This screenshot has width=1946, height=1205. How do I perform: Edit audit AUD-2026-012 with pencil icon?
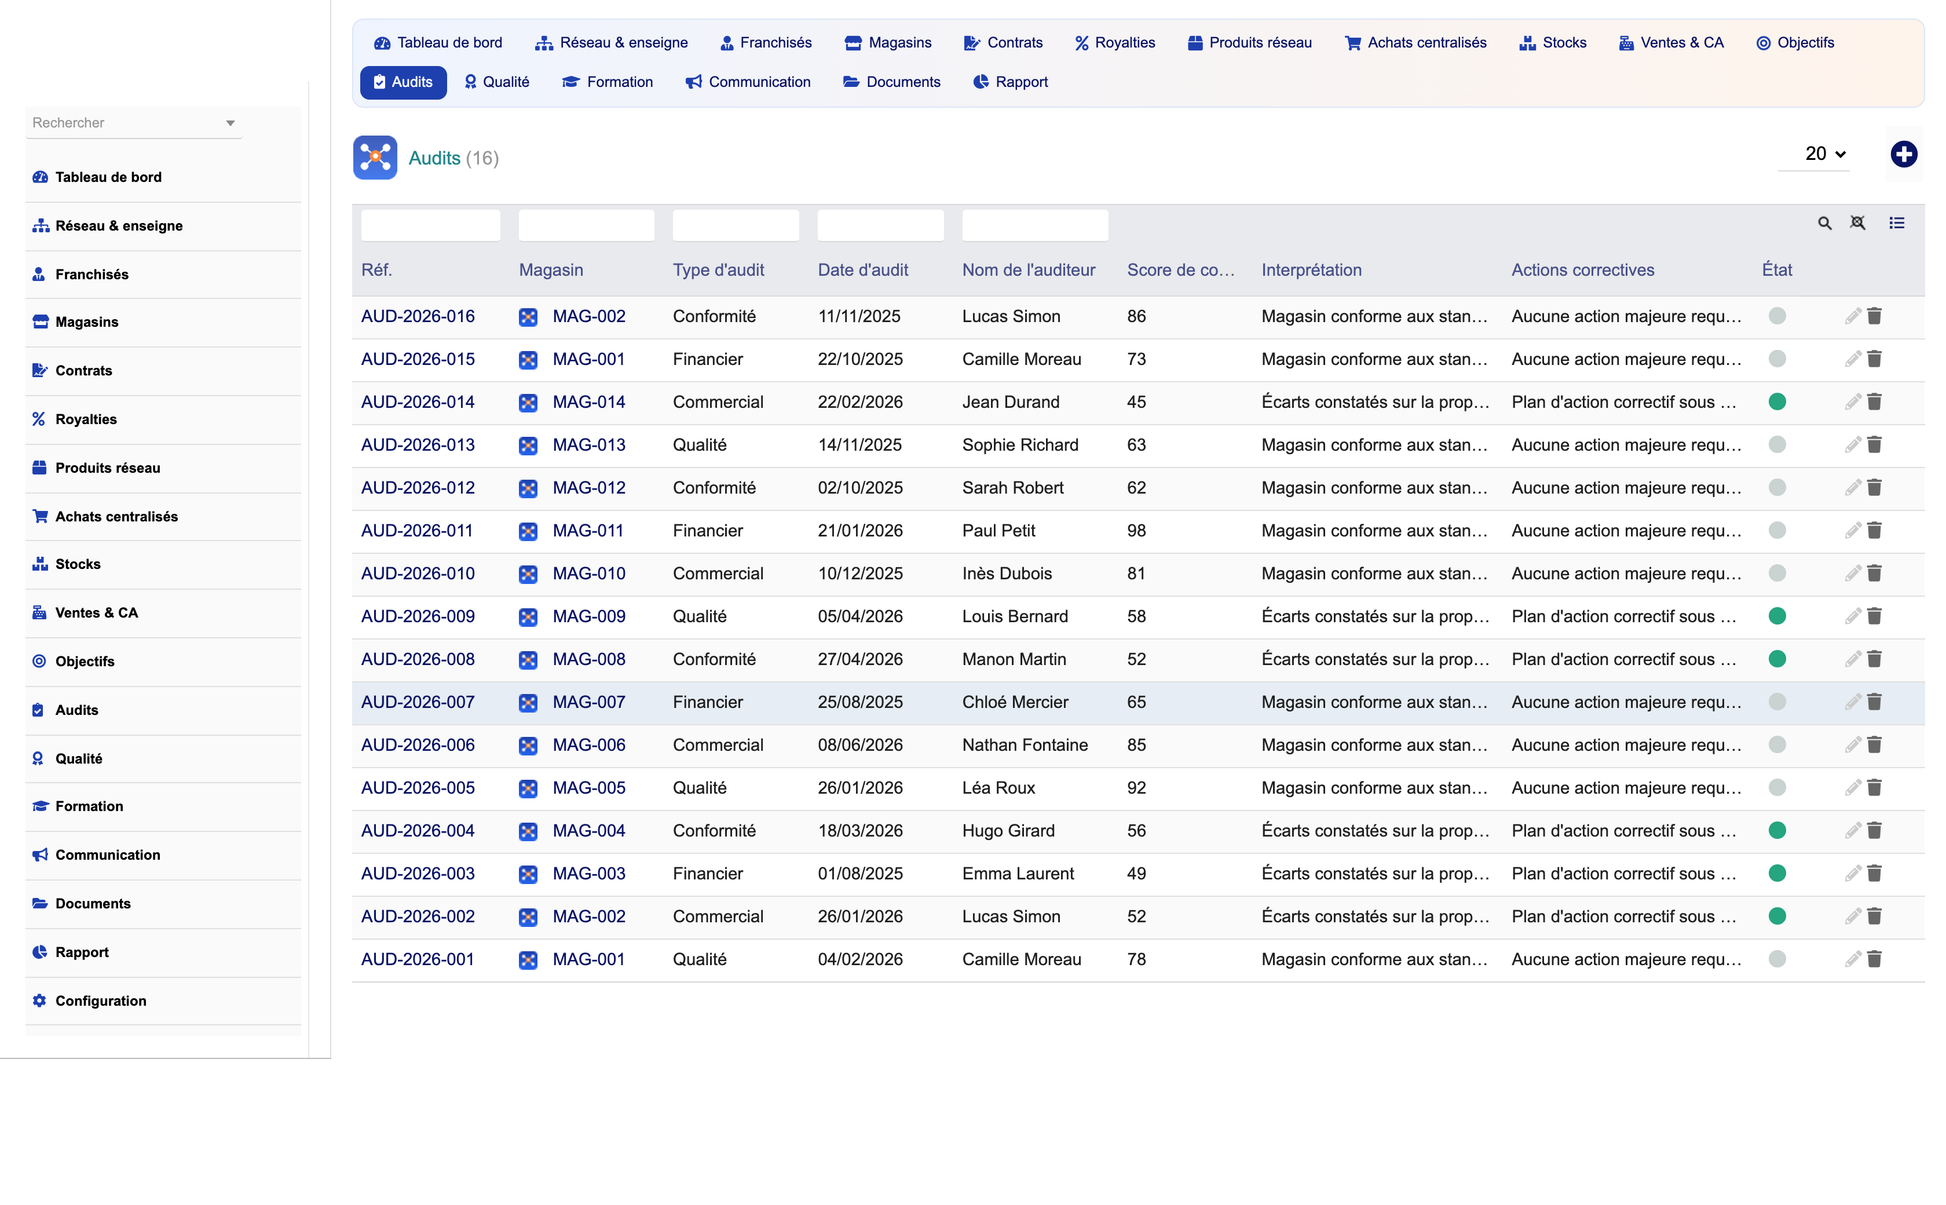tap(1852, 488)
